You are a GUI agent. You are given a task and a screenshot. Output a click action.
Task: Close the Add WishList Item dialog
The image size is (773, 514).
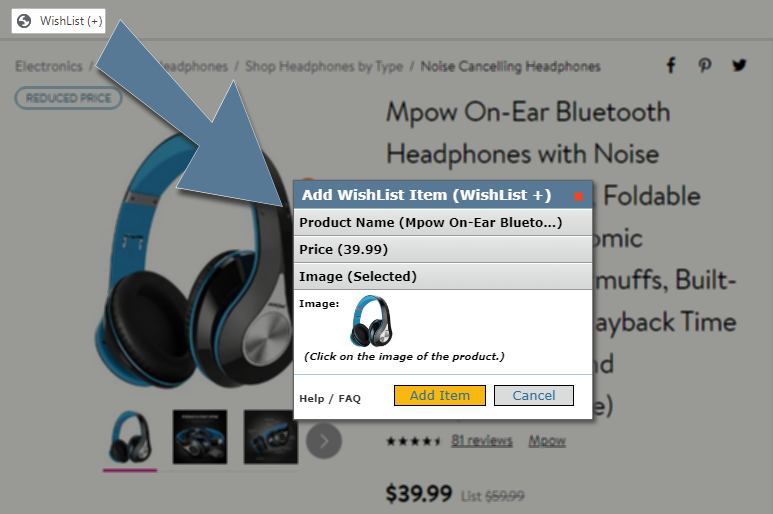(578, 196)
